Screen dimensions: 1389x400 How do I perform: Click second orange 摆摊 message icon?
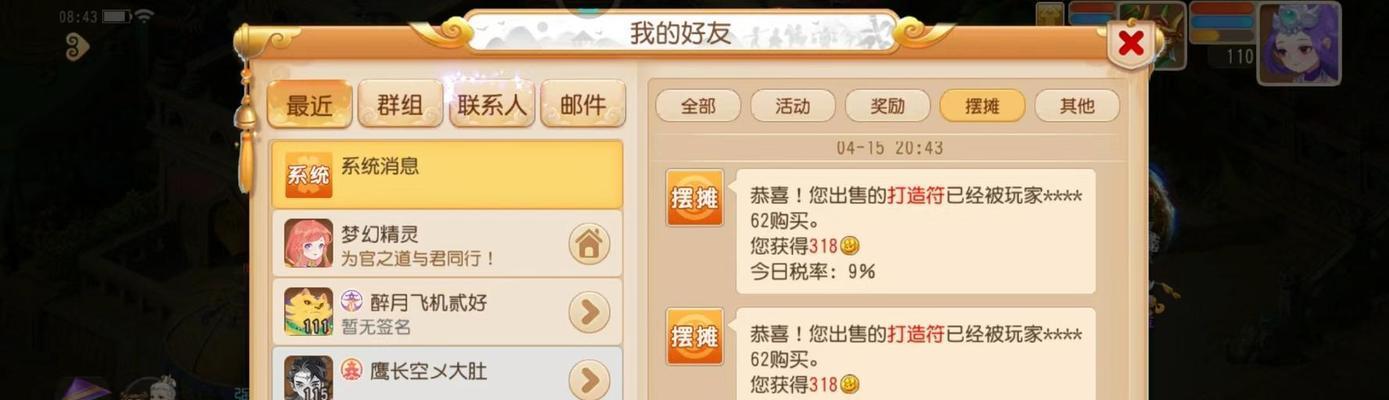point(695,336)
